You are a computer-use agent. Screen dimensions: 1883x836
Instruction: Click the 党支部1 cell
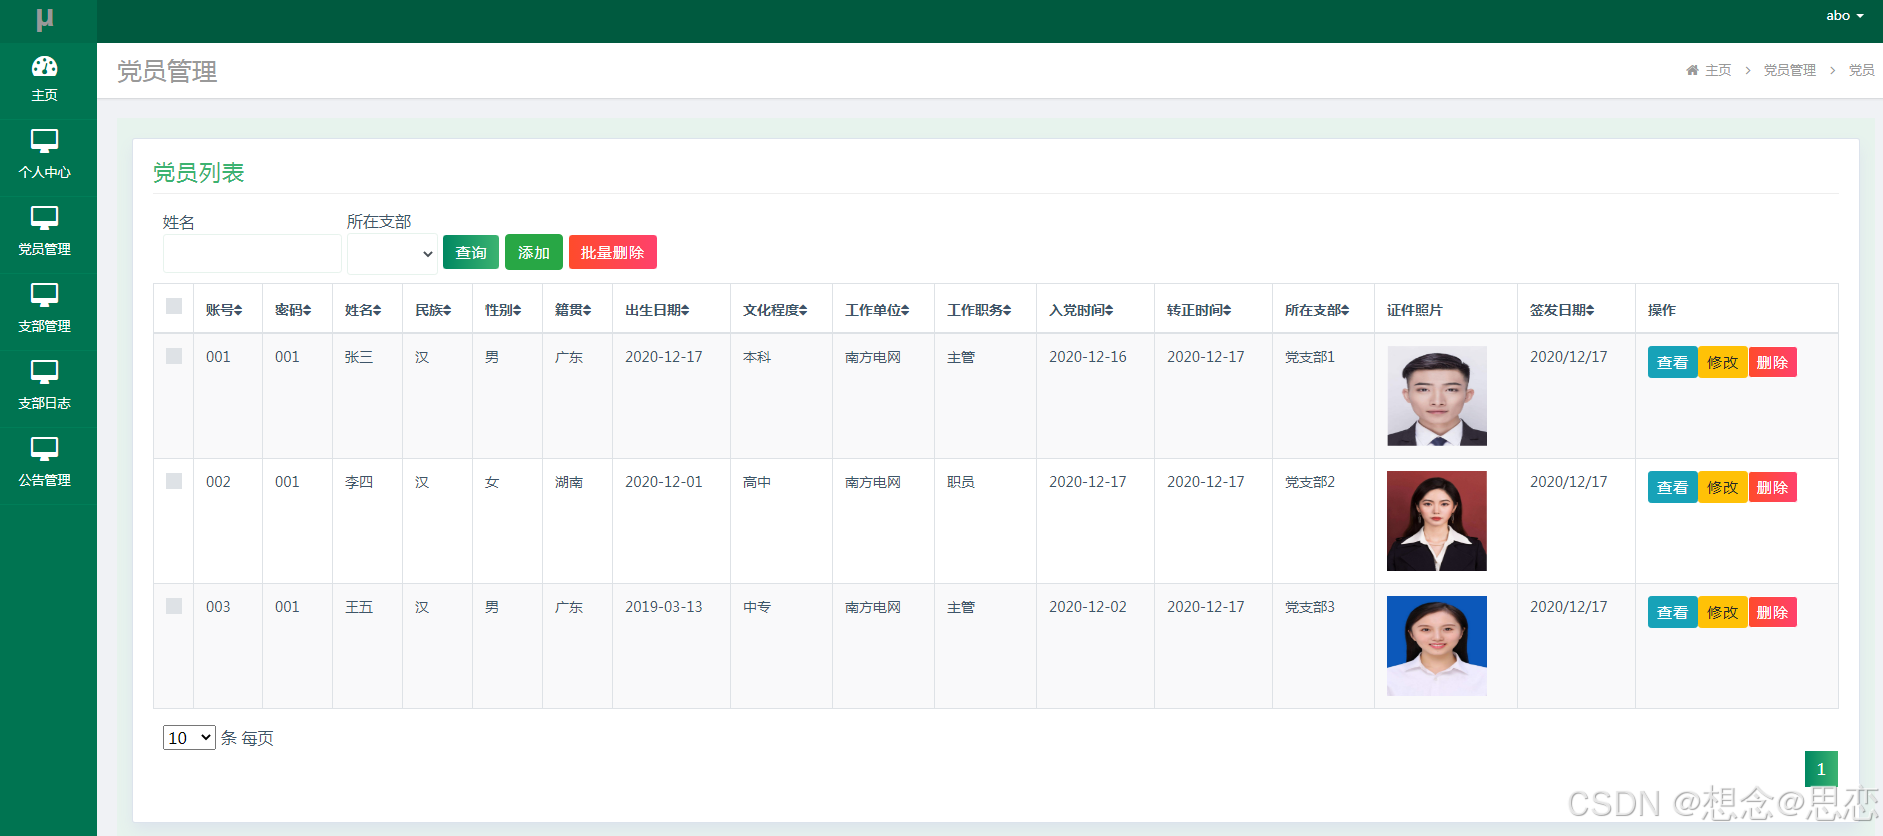point(1309,357)
